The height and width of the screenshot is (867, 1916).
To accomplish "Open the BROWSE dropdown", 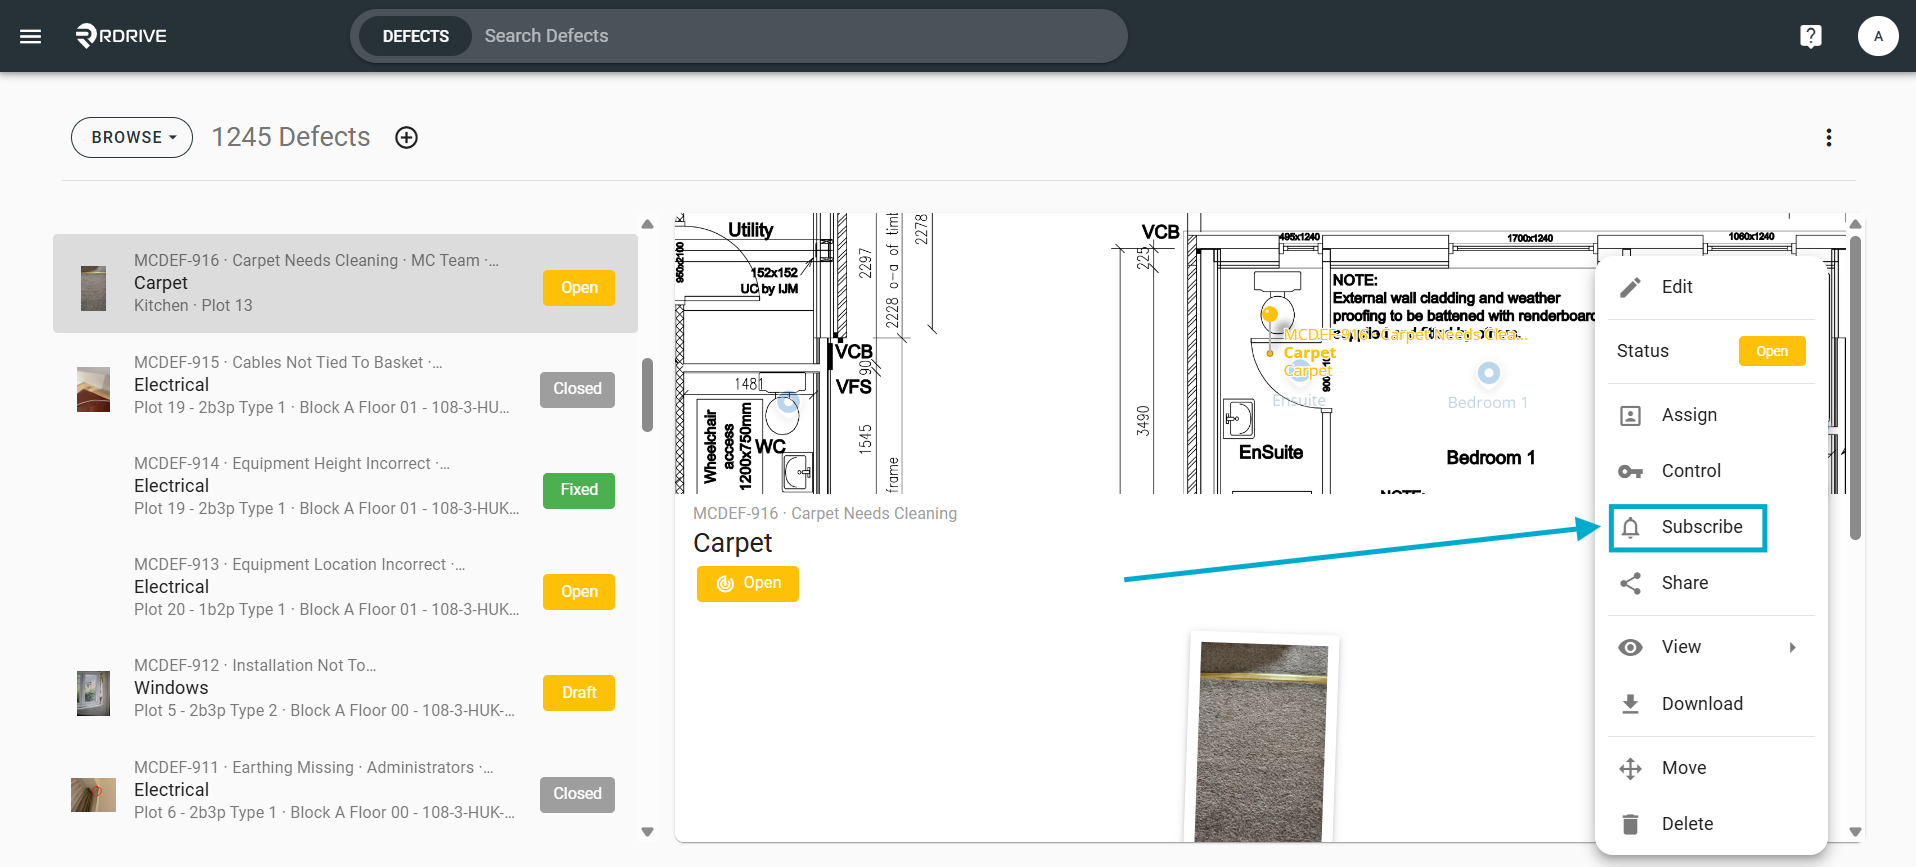I will tap(132, 138).
